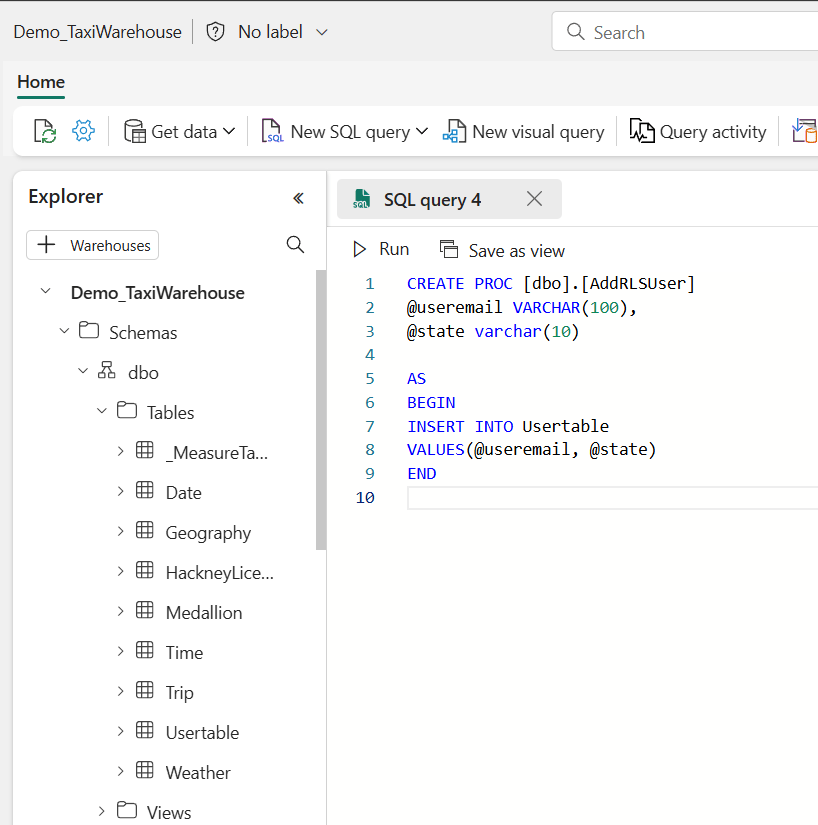Expand the Views folder
The height and width of the screenshot is (825, 818).
[x=102, y=812]
